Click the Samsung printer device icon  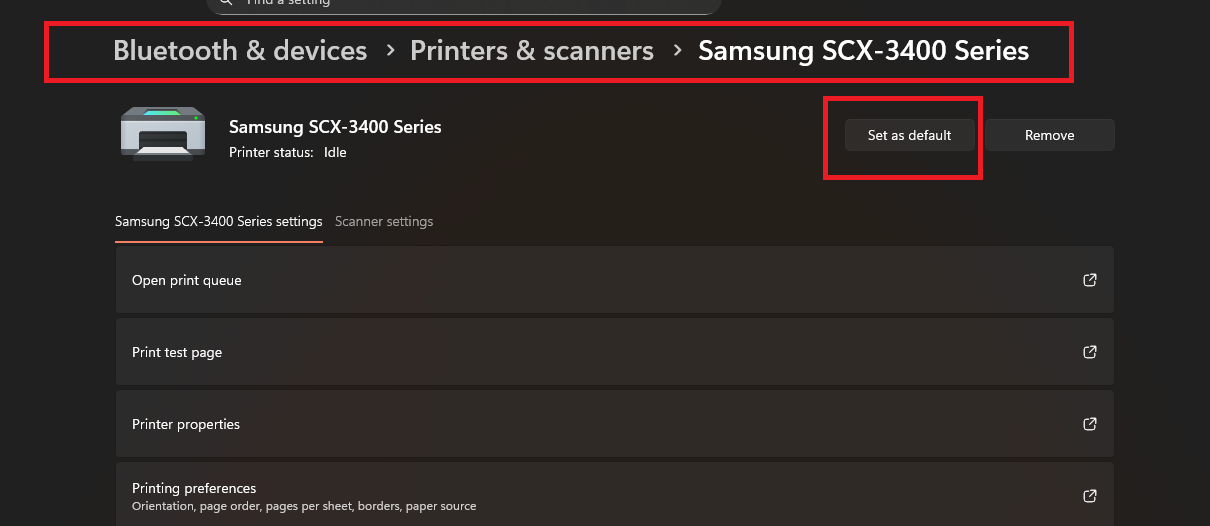163,134
